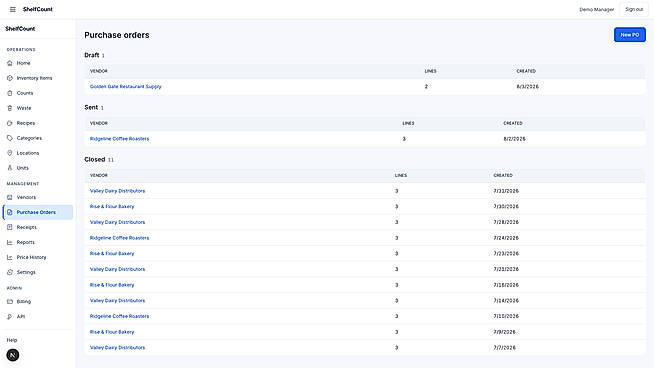
Task: Create a new PO with New PO button
Action: point(629,35)
